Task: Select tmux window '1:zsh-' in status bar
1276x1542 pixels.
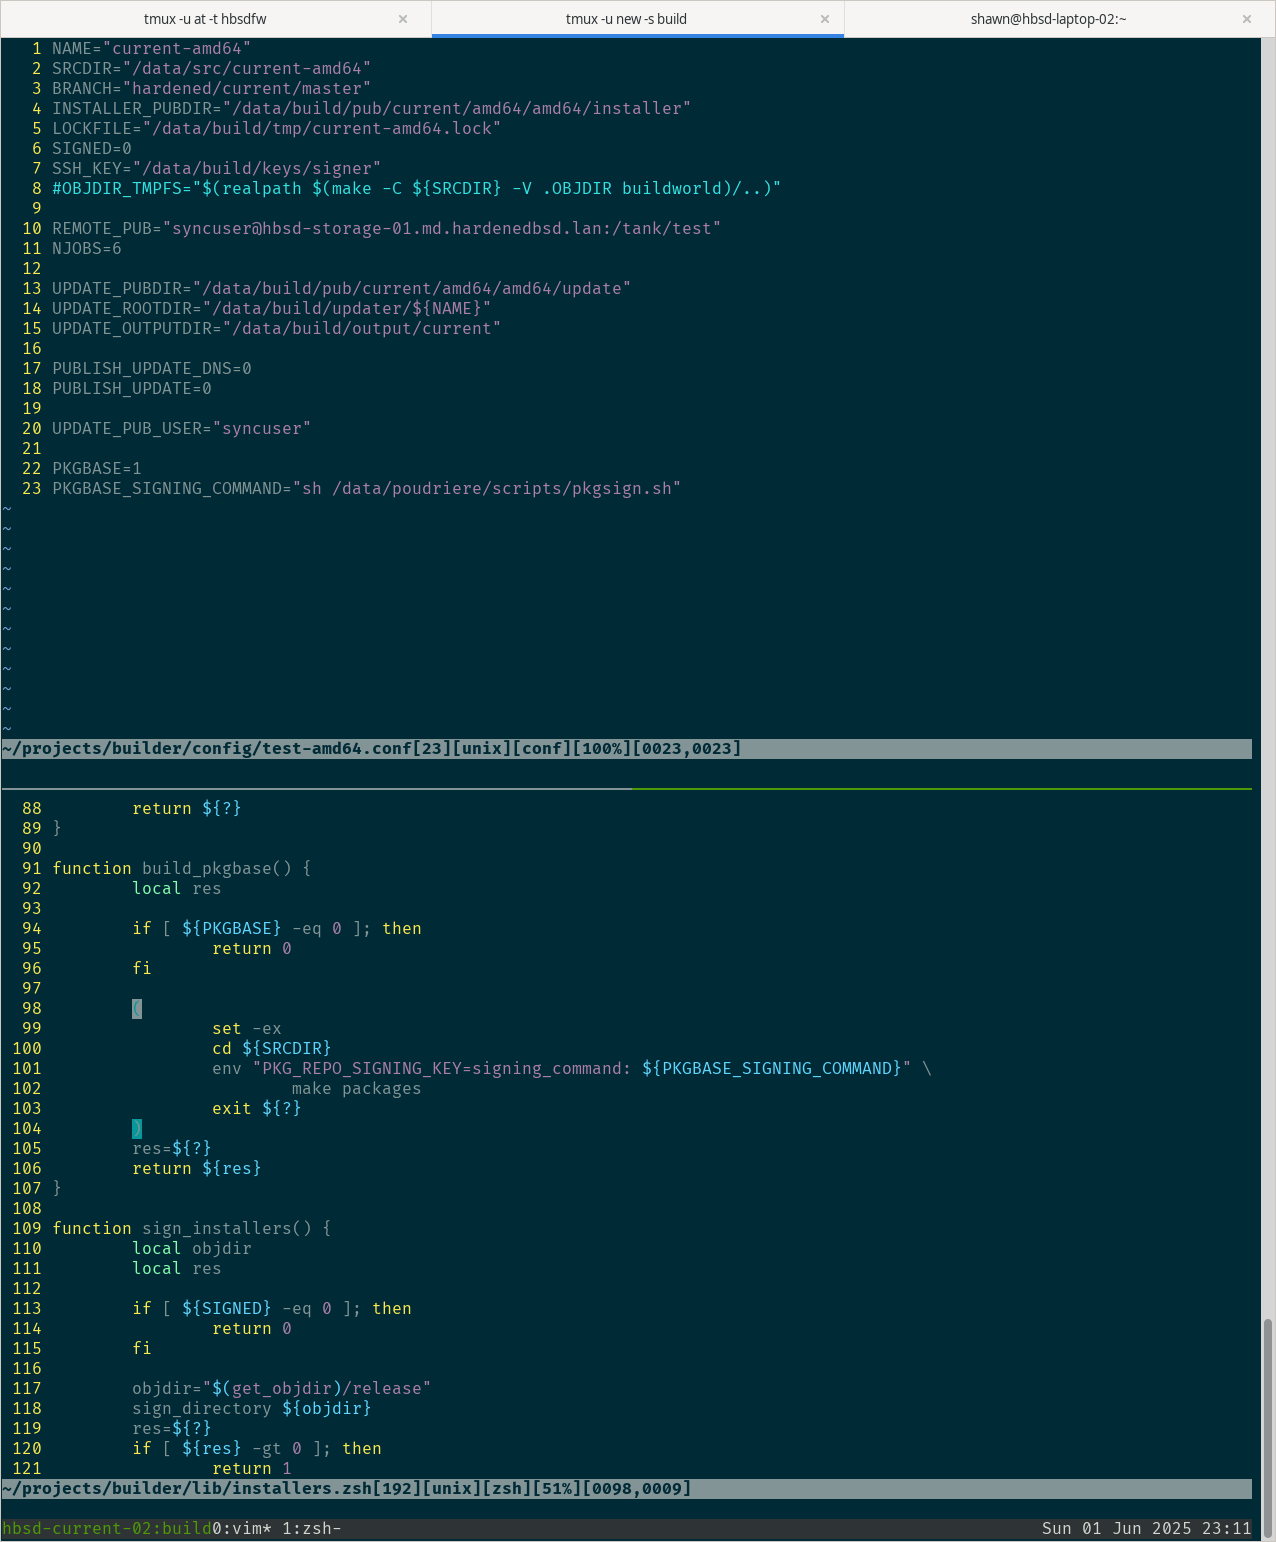Action: 312,1528
